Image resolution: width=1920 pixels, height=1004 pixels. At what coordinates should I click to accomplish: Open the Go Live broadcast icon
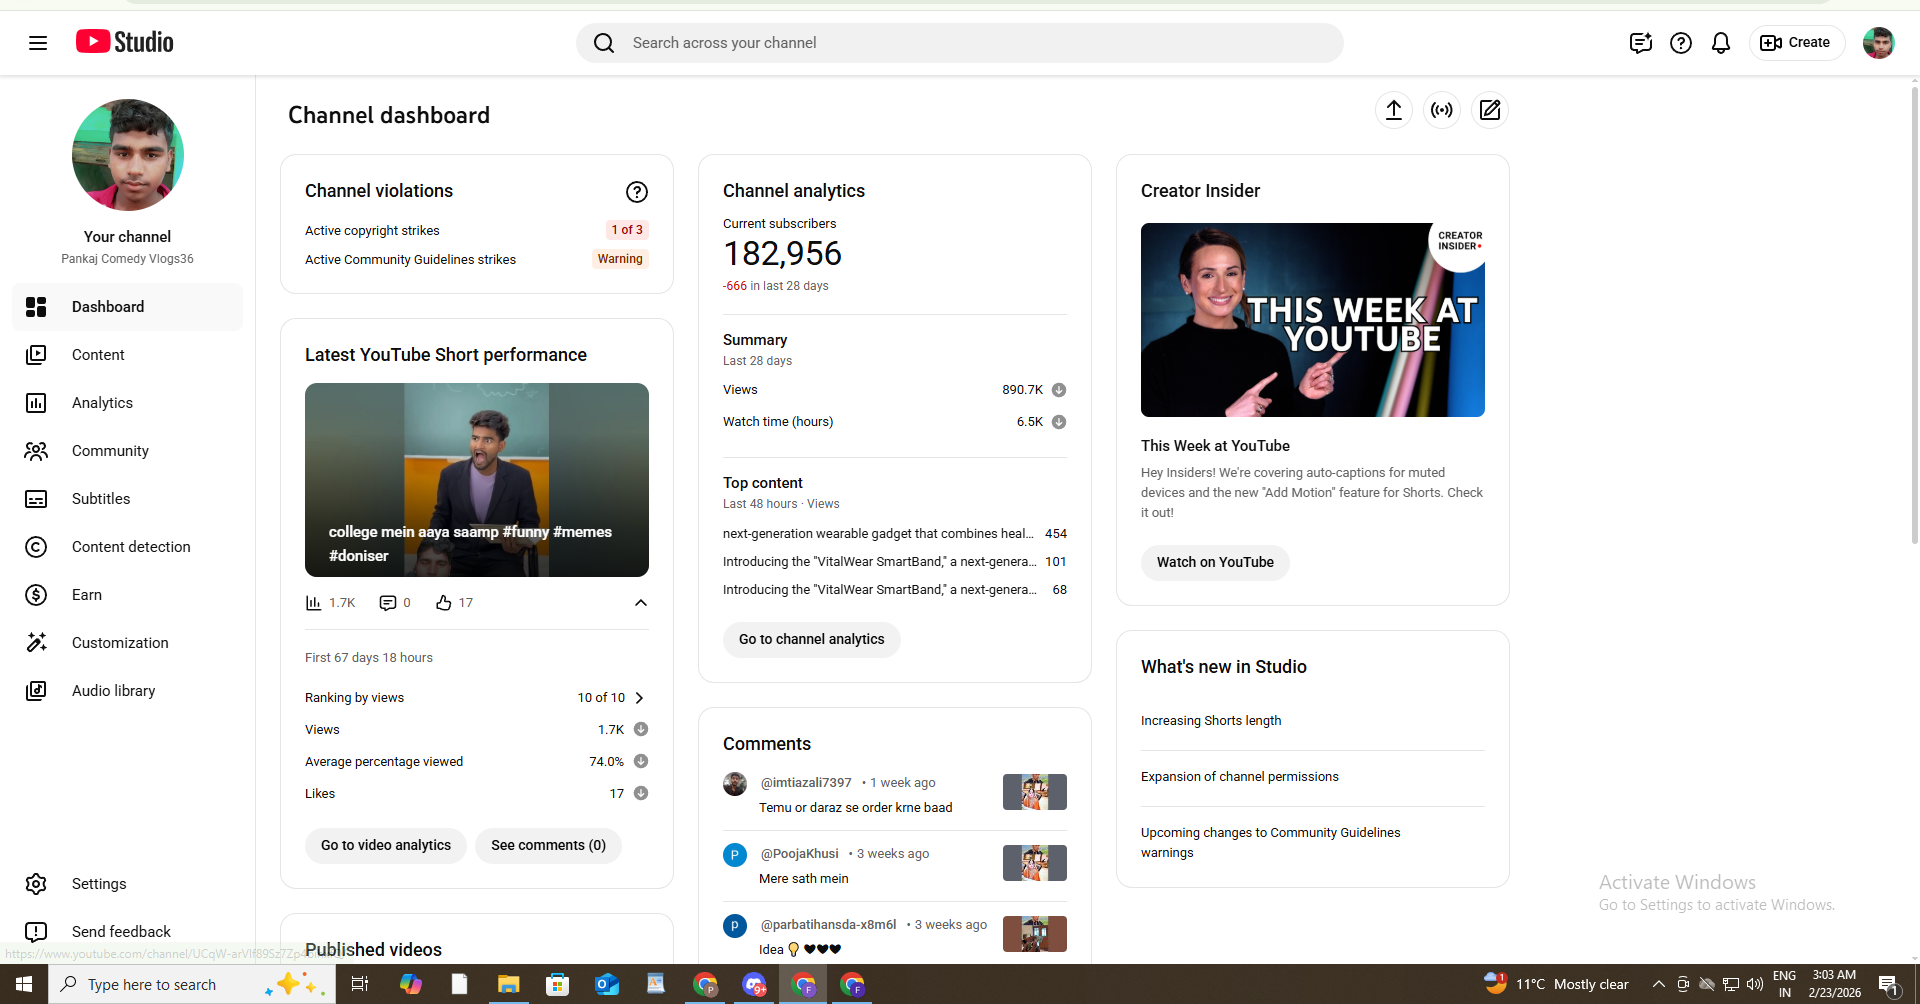1441,110
